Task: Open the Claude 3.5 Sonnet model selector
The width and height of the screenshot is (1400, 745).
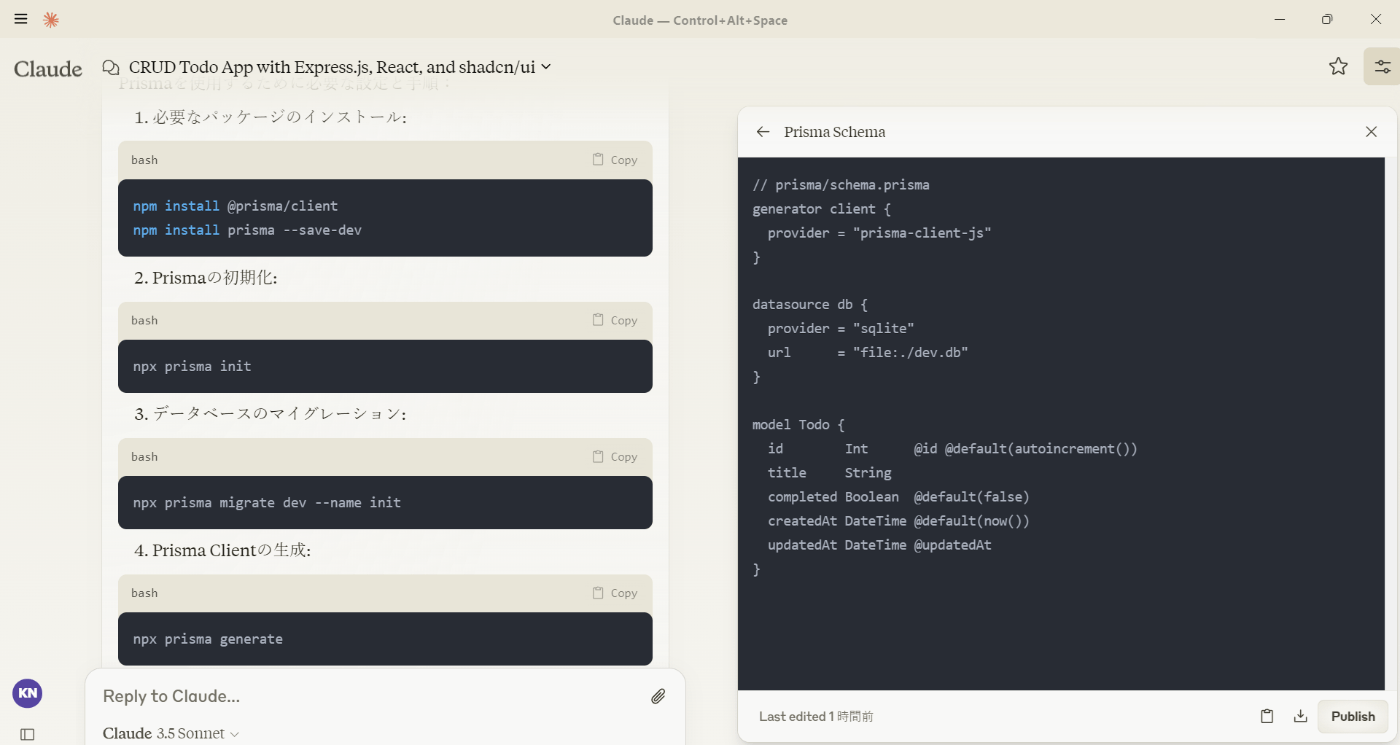Action: (x=171, y=733)
